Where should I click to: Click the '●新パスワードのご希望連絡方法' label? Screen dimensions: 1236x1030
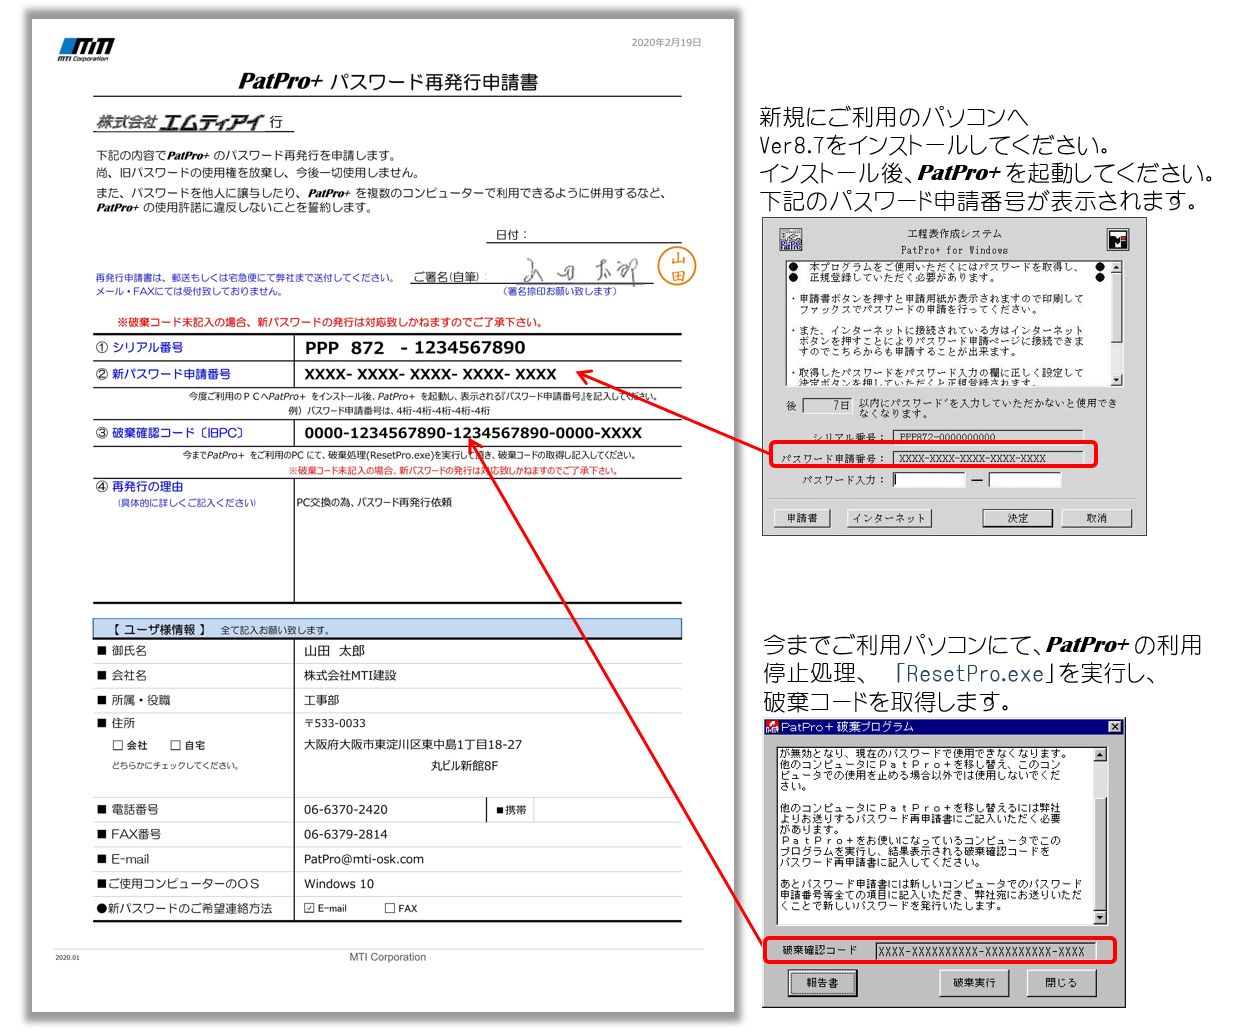click(184, 909)
